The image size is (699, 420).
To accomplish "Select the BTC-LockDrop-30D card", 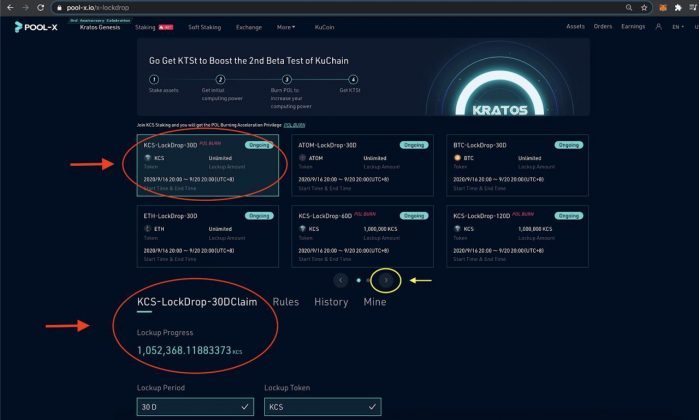I will [x=517, y=165].
